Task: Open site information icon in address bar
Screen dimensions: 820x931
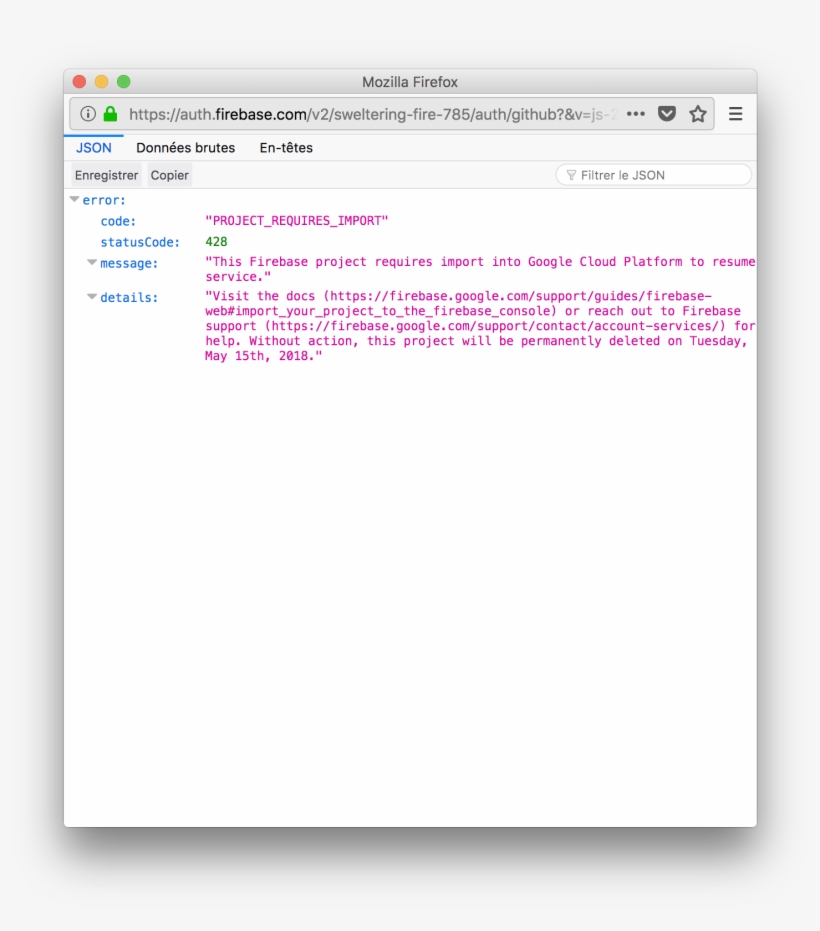Action: tap(88, 114)
